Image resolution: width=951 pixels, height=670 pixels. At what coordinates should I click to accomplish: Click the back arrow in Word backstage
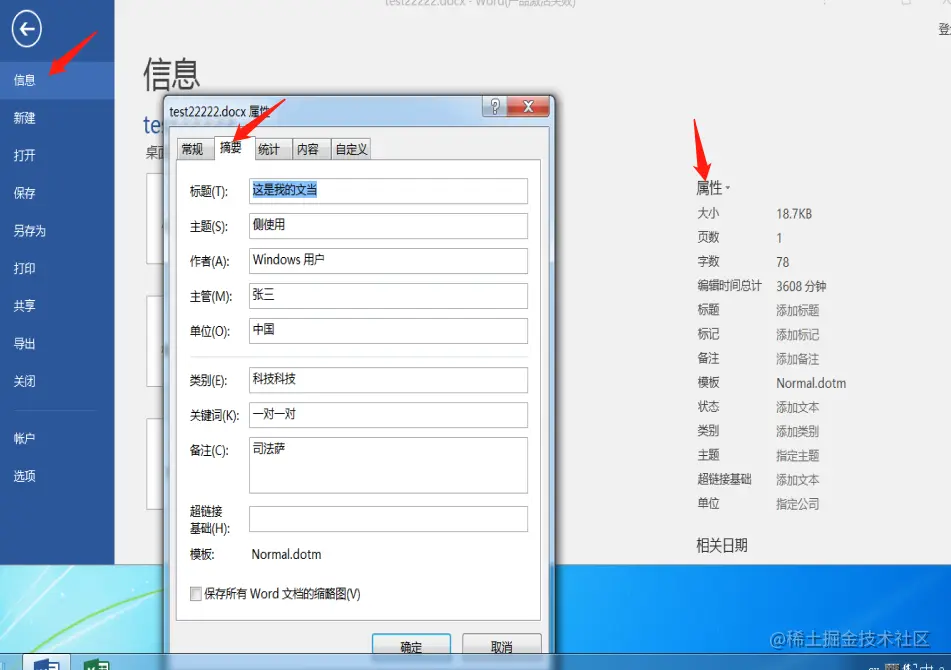27,28
